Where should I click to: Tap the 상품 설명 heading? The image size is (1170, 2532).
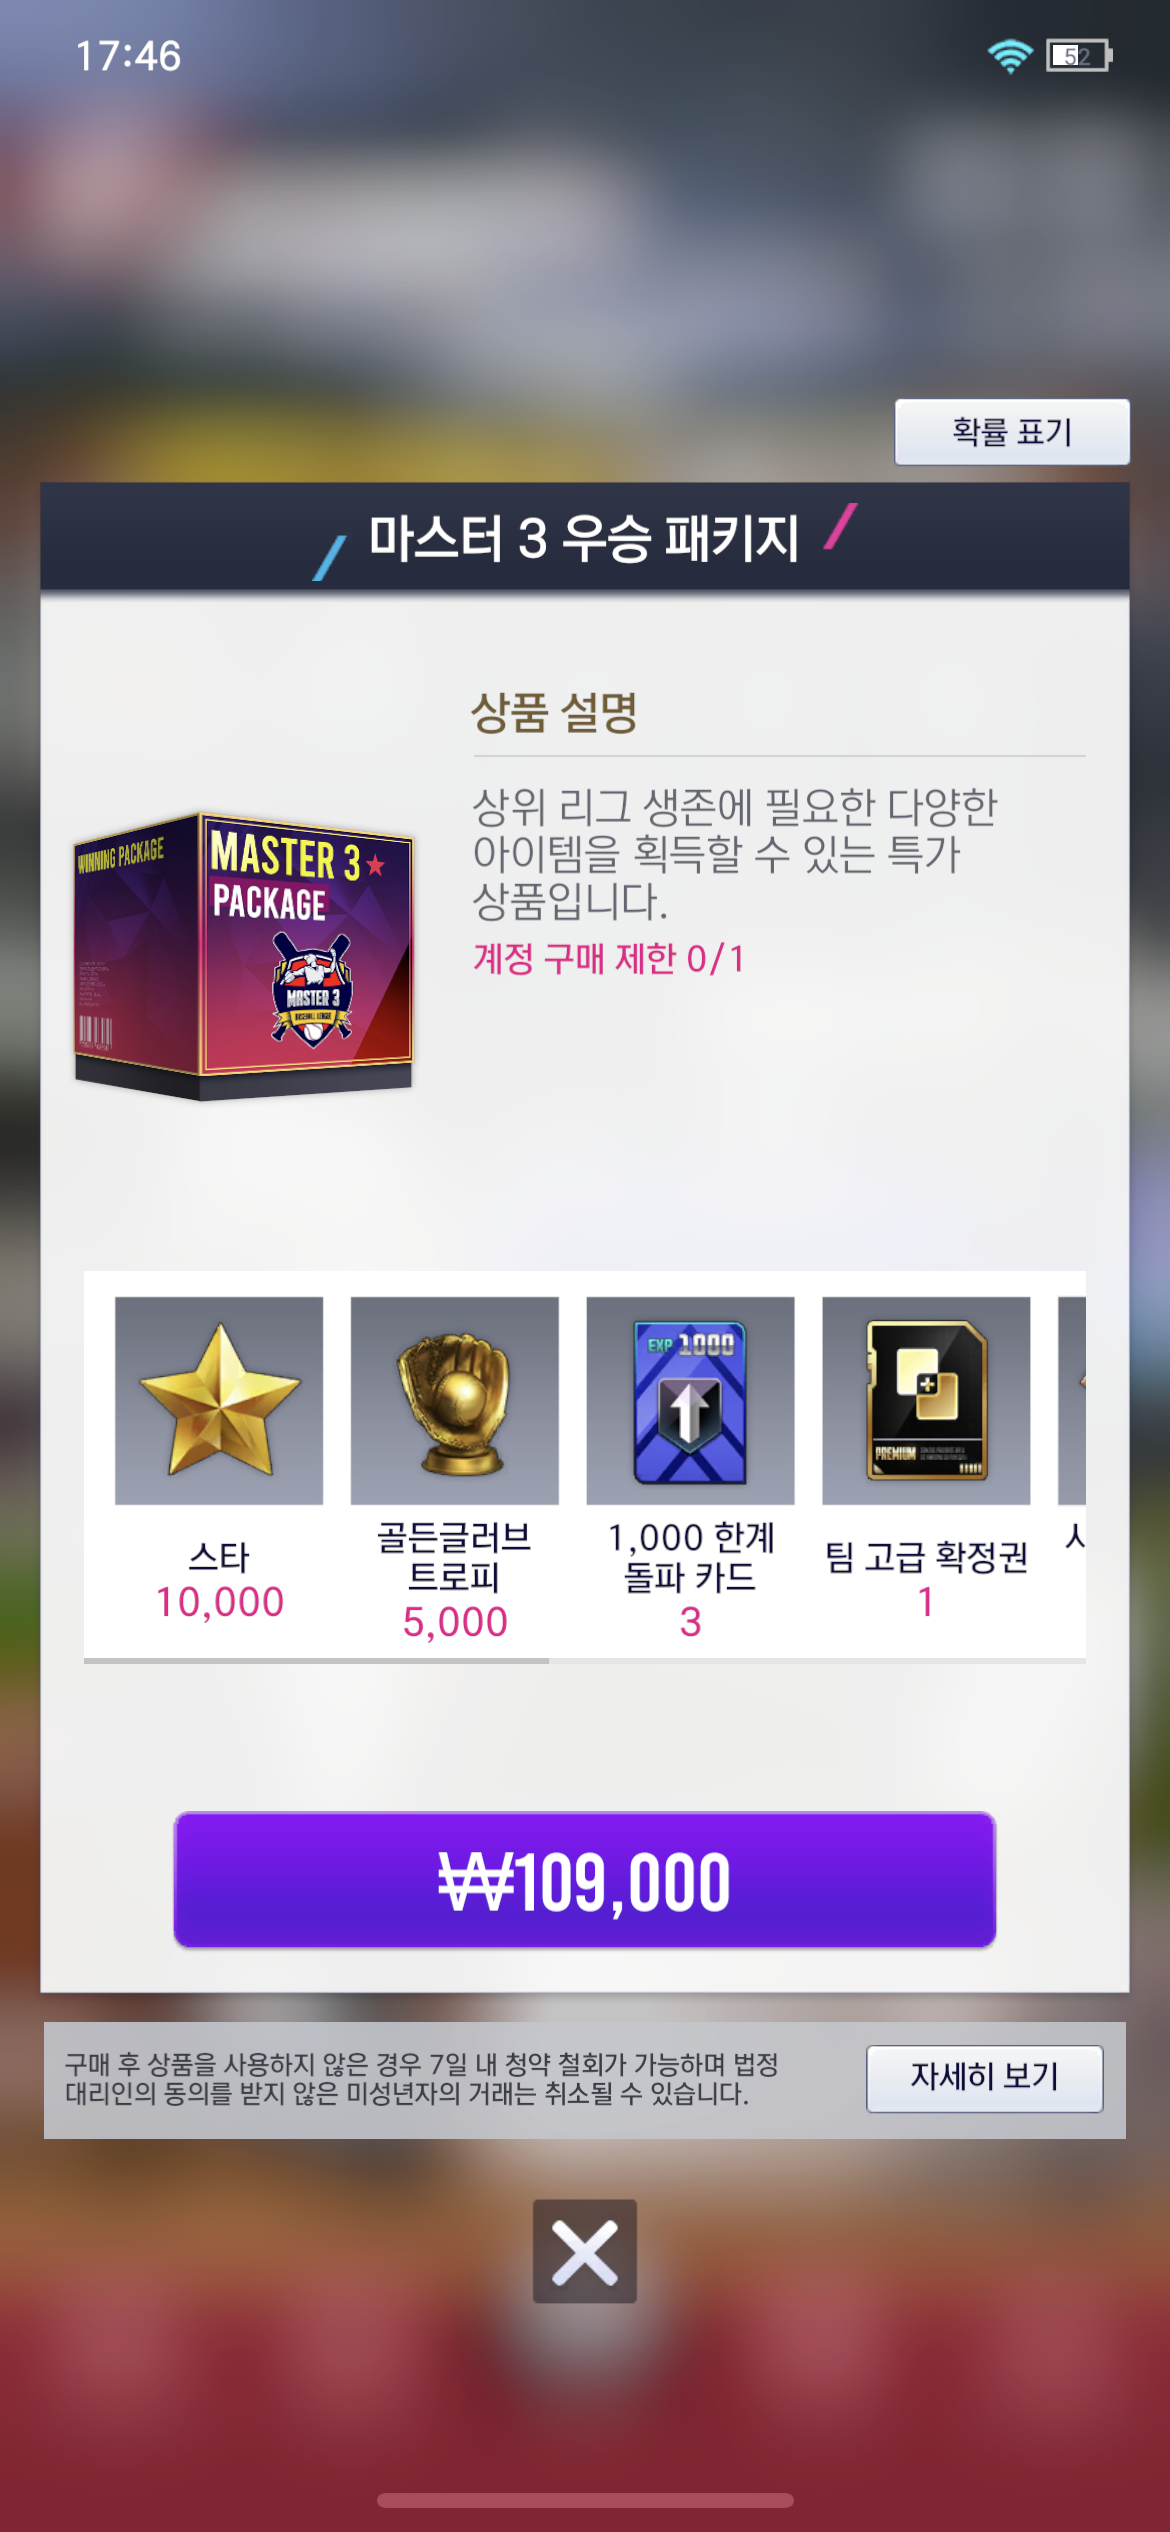click(x=554, y=712)
